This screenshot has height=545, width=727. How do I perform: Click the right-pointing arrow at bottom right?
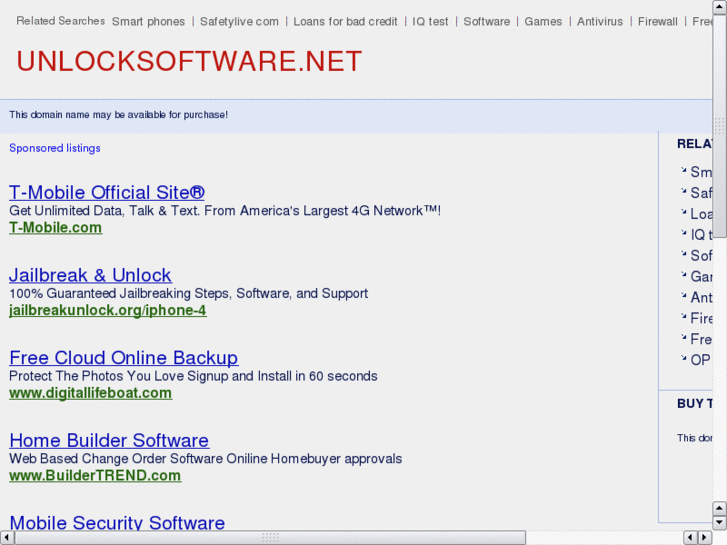pos(705,538)
